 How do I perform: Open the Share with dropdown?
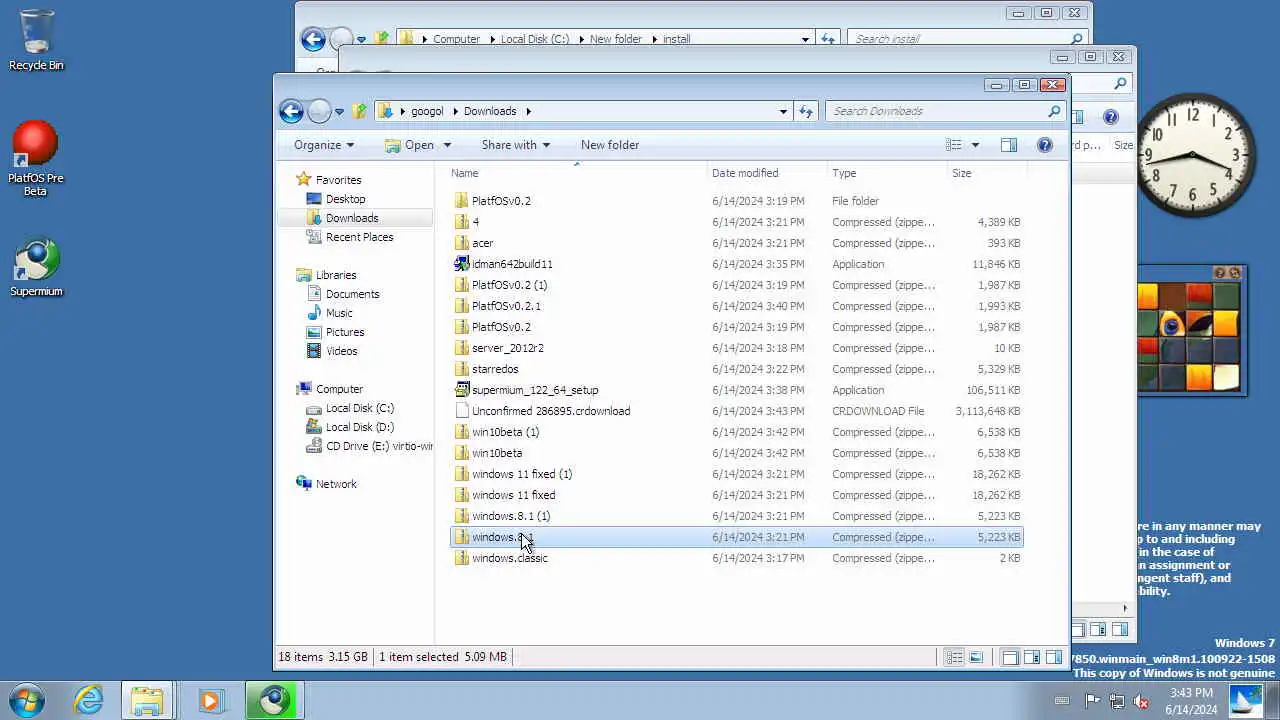coord(515,145)
